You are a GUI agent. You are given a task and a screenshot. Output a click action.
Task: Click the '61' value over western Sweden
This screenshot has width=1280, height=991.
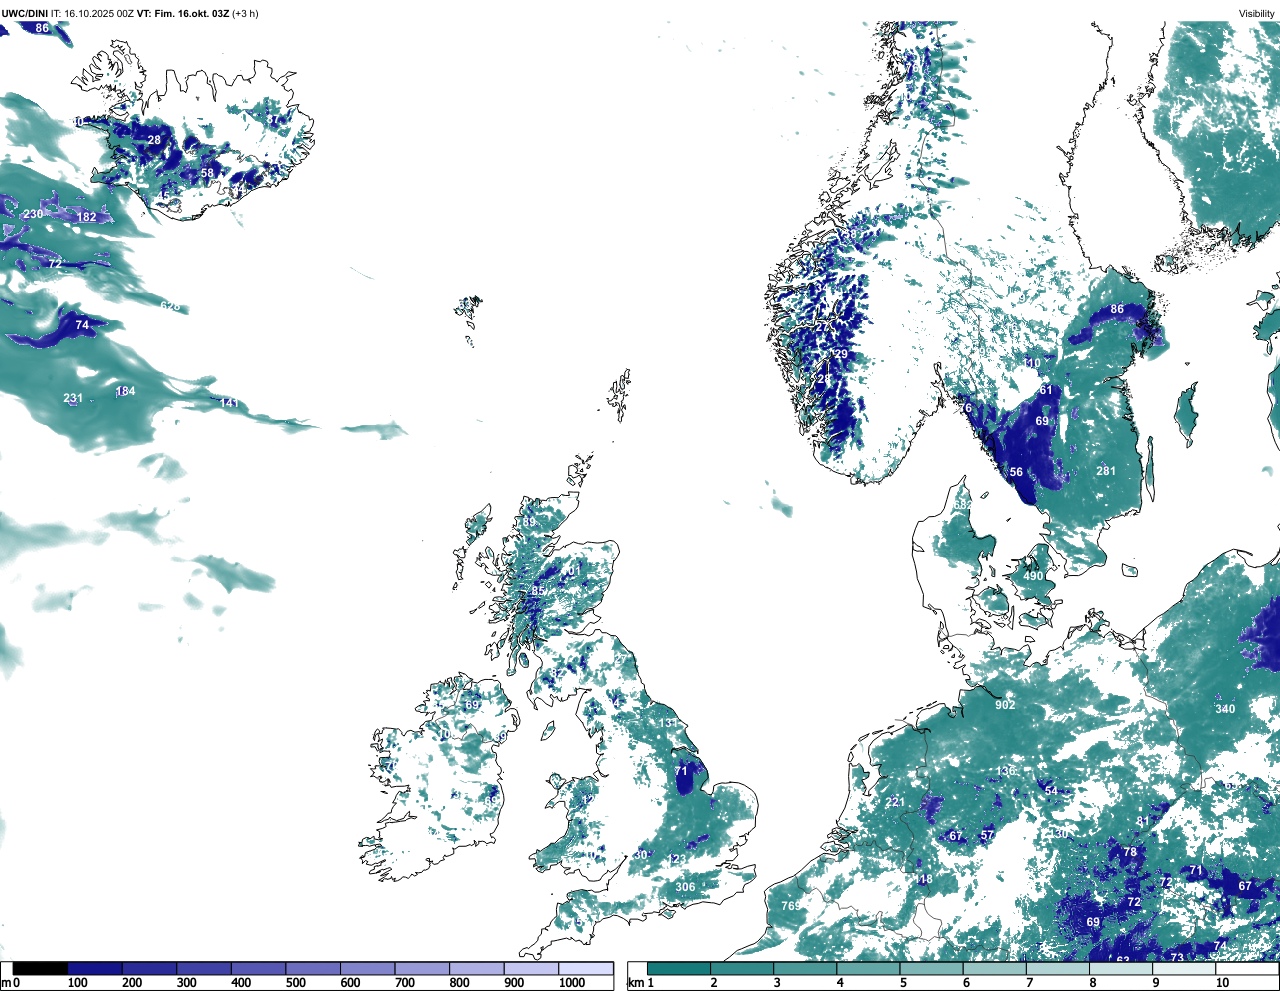[1046, 390]
